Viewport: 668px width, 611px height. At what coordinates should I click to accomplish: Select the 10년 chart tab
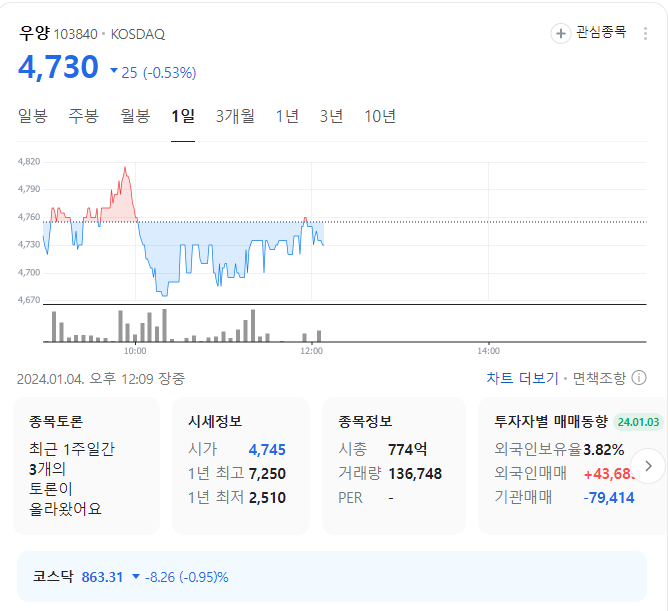[380, 116]
